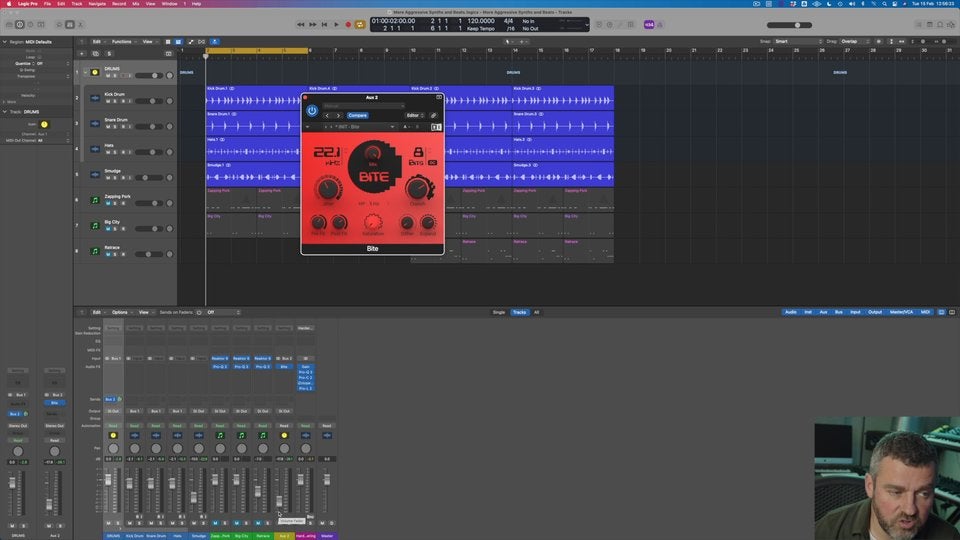This screenshot has width=960, height=540.
Task: Go to beginning with transport button
Action: click(324, 24)
